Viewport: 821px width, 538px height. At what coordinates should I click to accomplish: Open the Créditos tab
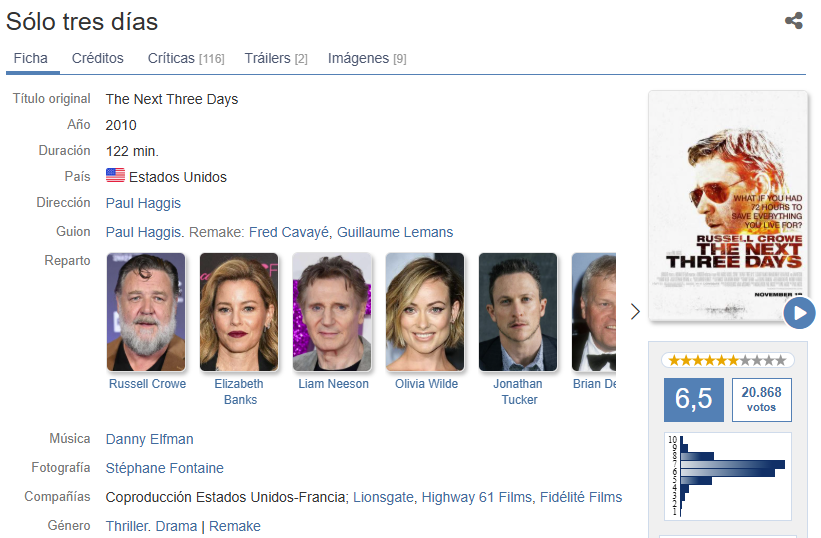coord(98,58)
